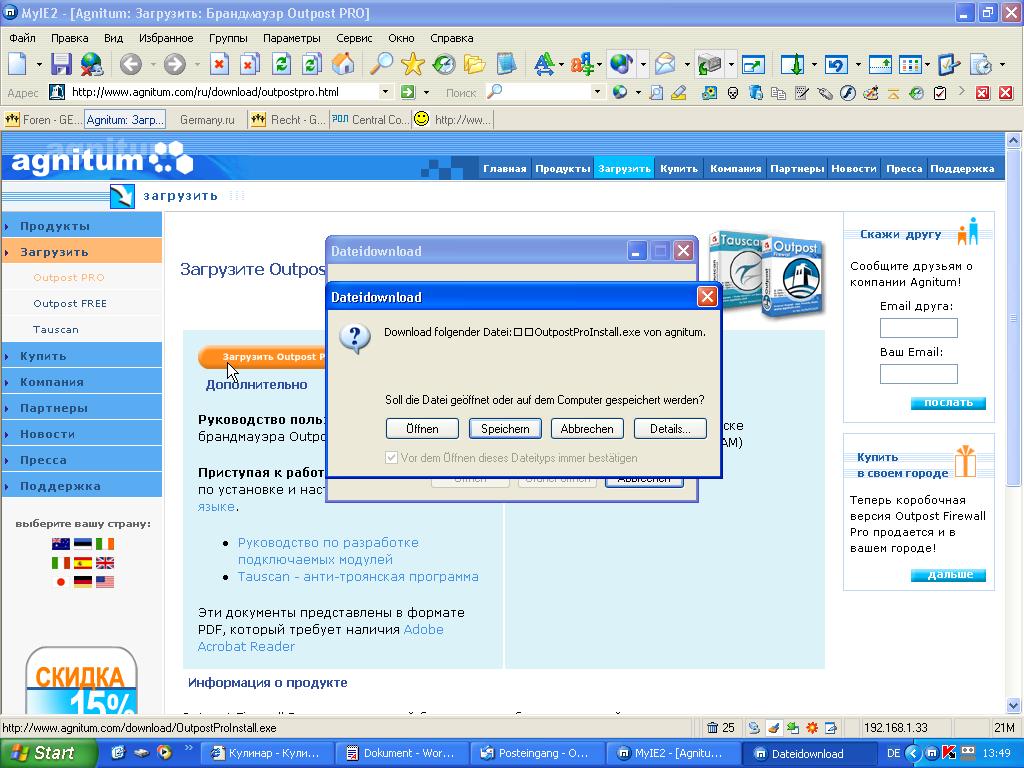Click the tile windows grid icon
Viewport: 1024px width, 768px height.
(910, 64)
